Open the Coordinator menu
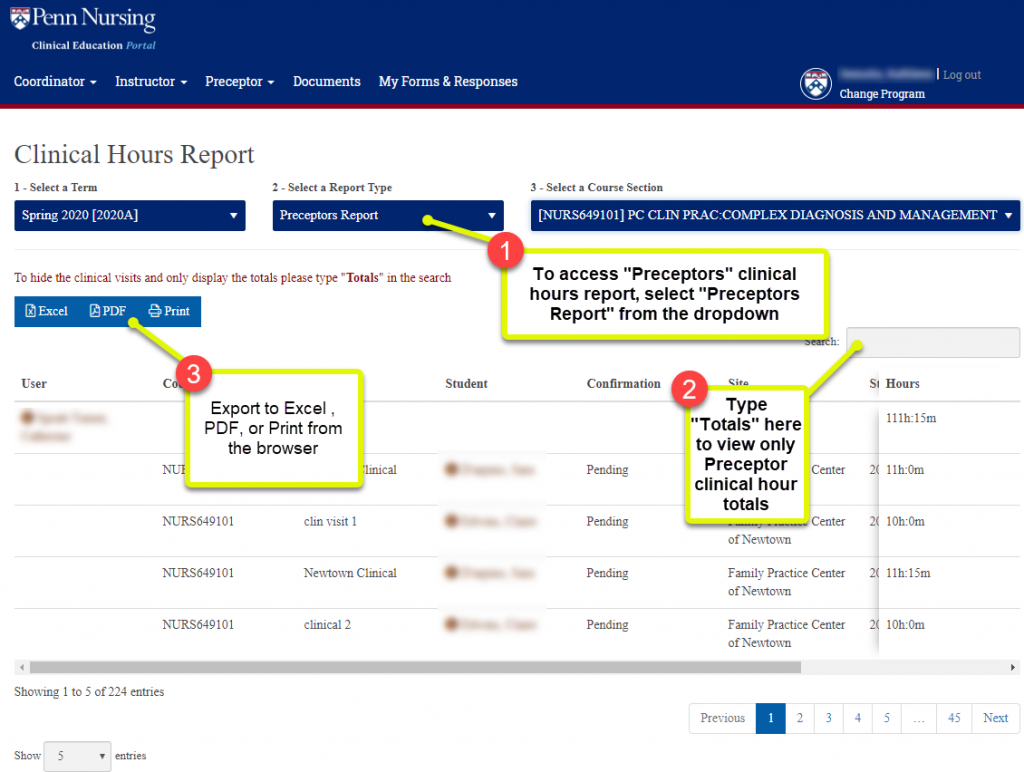 coord(55,82)
